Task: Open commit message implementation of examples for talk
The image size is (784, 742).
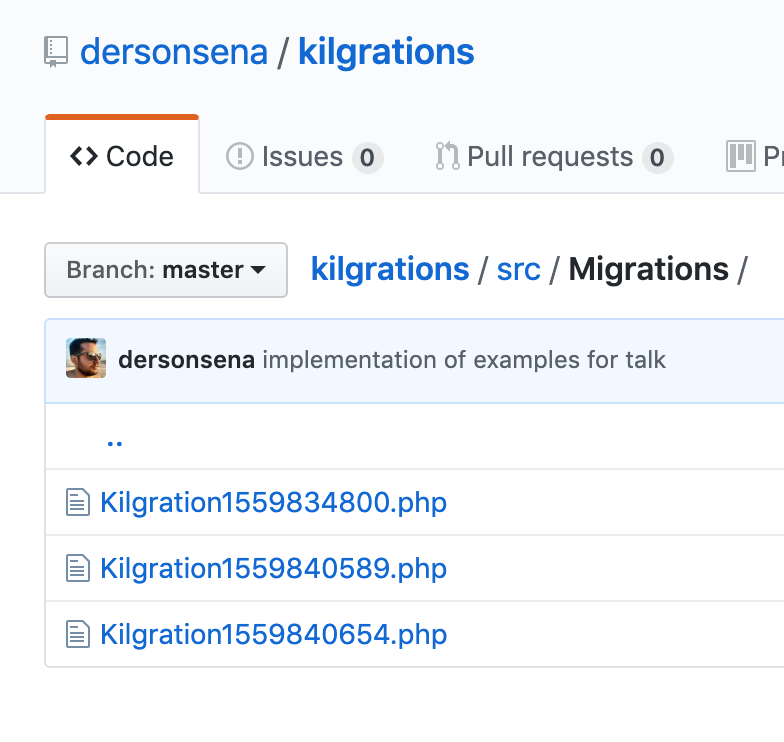Action: [464, 360]
